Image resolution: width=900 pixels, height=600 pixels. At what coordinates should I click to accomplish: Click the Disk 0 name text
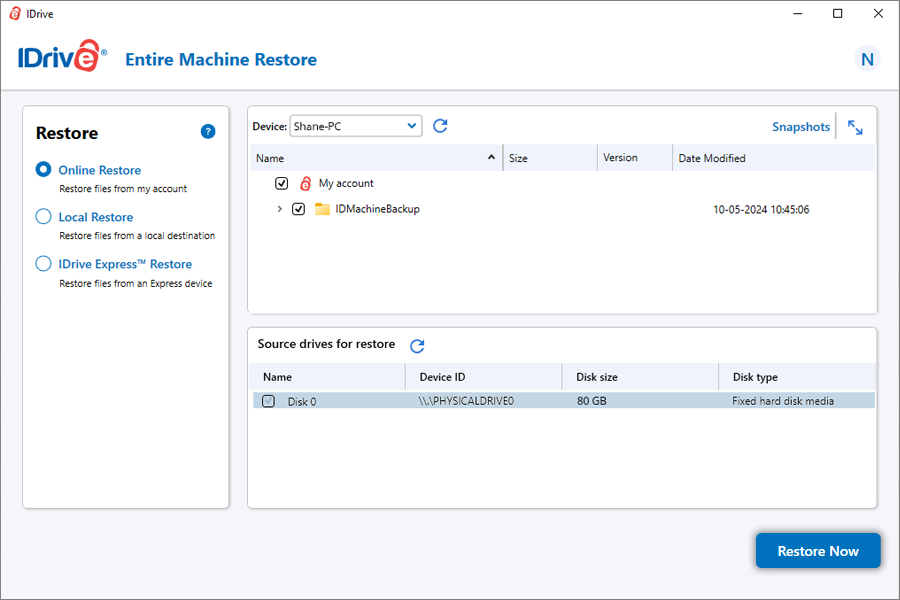(x=302, y=401)
